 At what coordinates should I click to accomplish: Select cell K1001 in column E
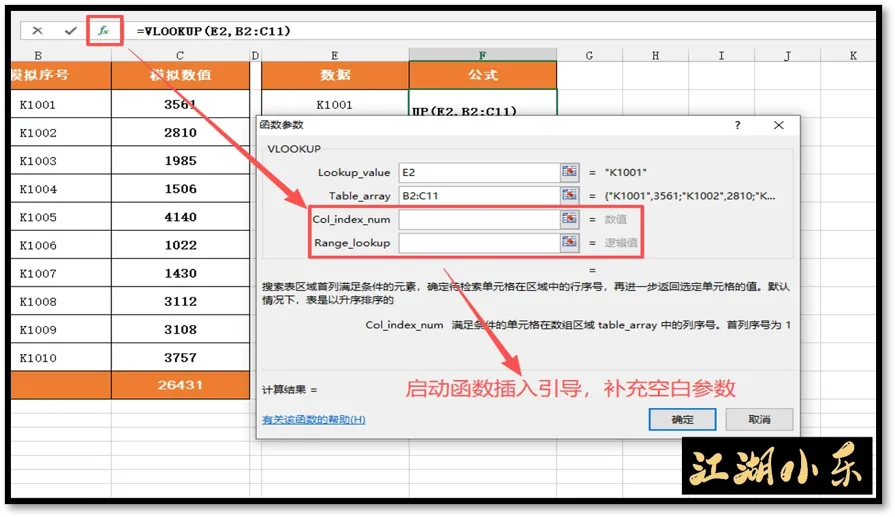coord(334,103)
